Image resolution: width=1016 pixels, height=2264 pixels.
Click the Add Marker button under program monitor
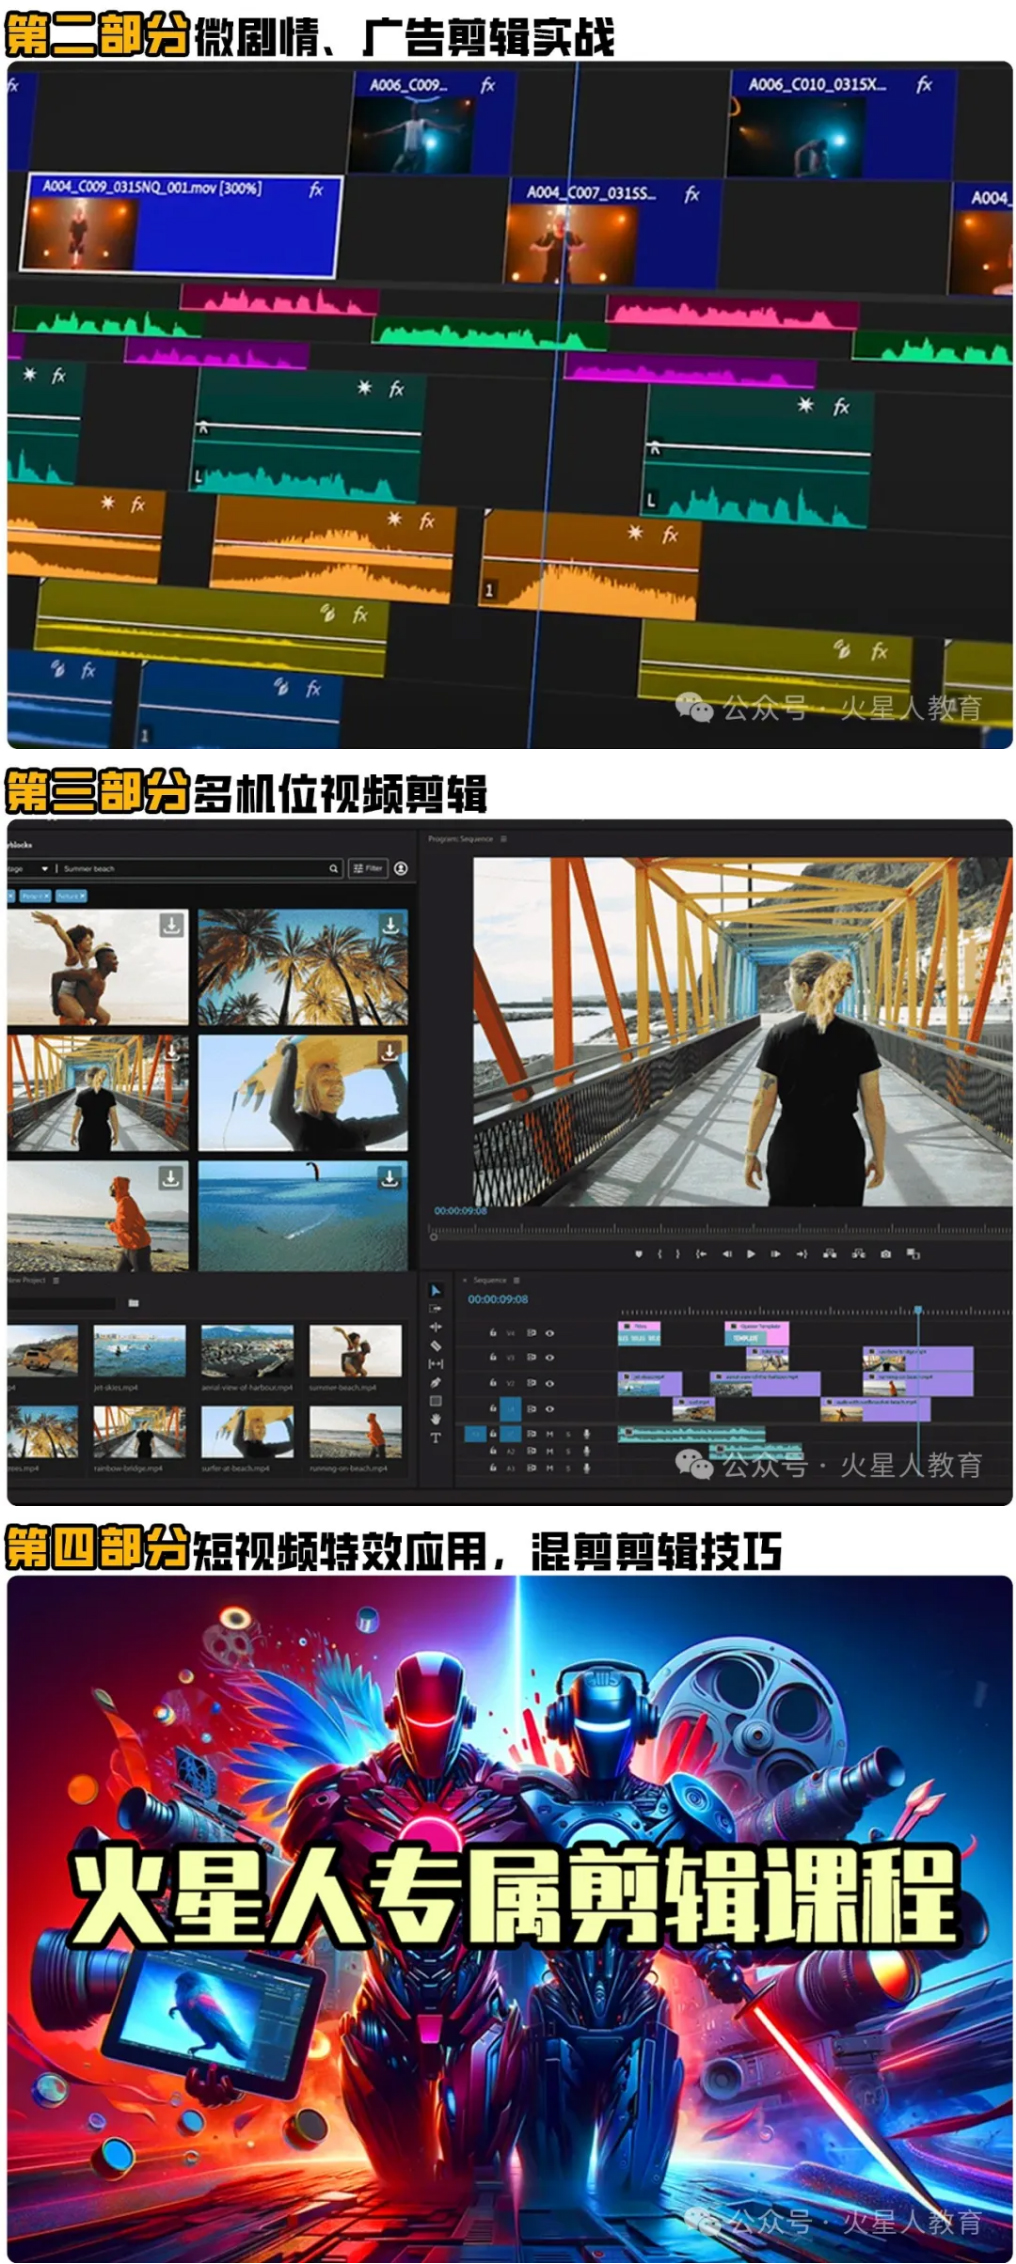(x=639, y=1254)
